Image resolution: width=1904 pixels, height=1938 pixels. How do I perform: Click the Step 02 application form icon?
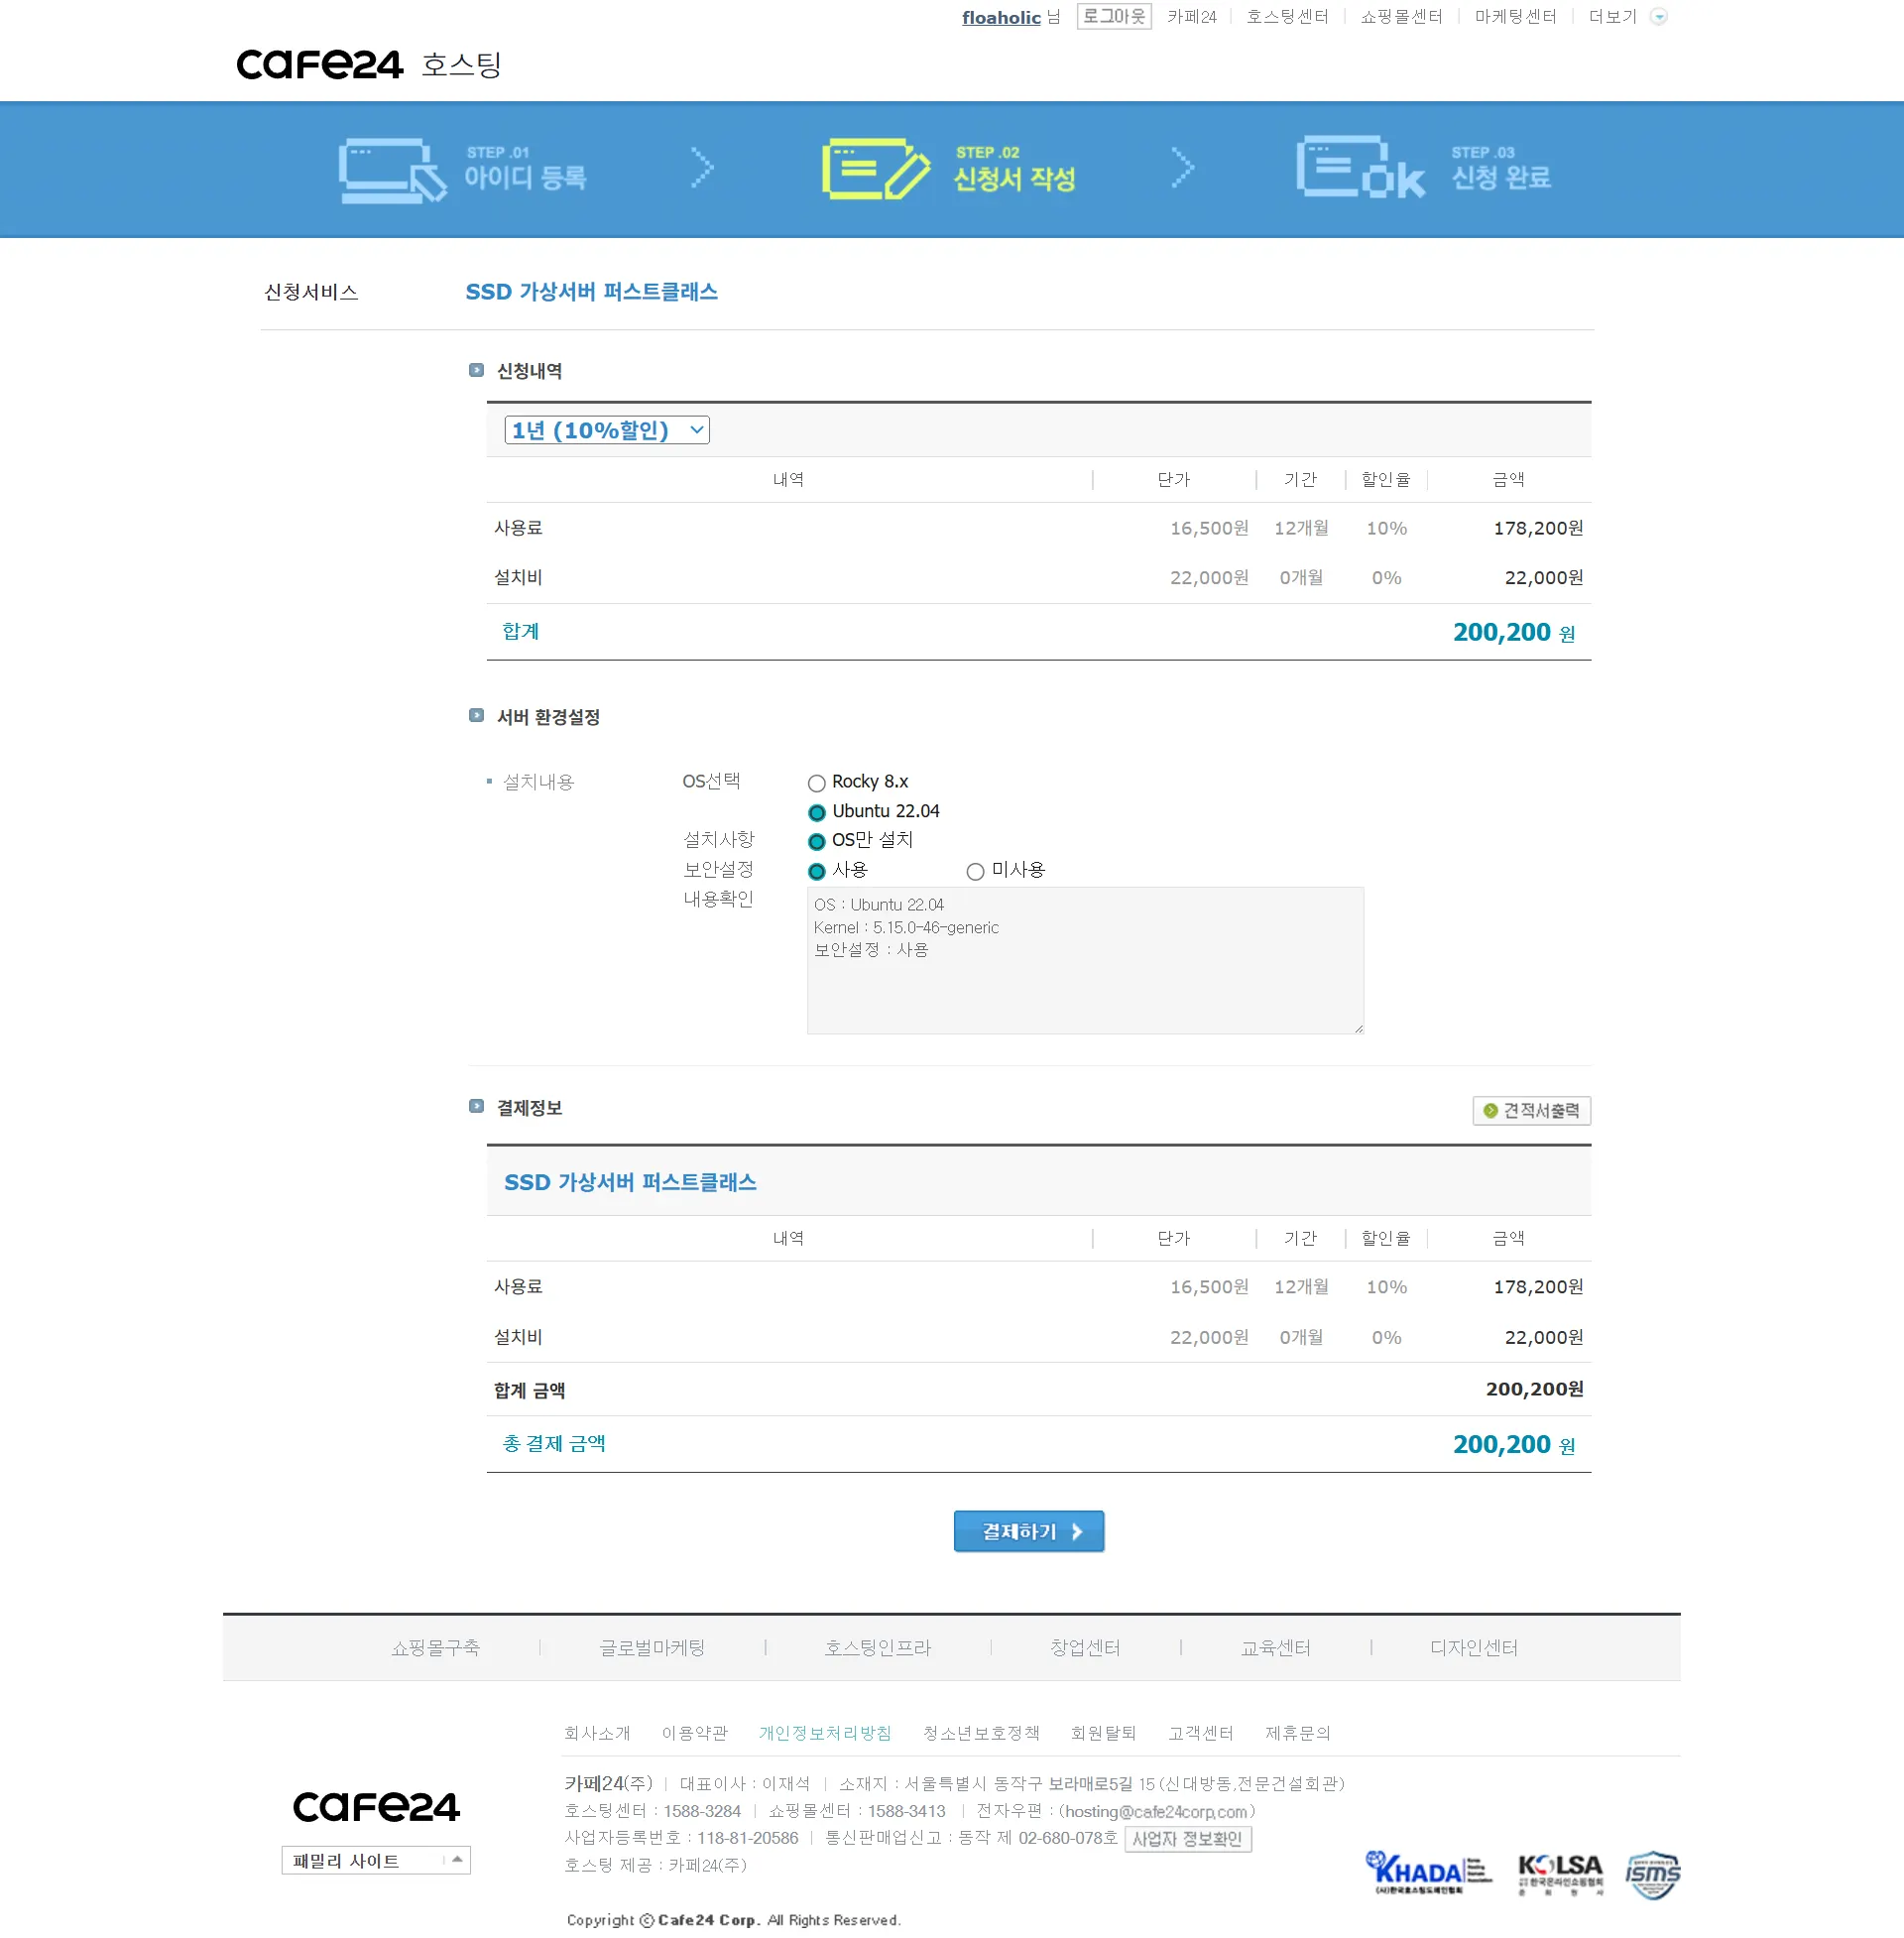[875, 169]
